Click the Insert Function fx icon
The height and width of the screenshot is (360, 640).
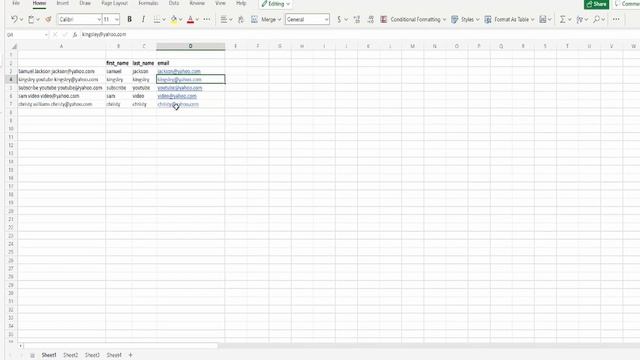click(75, 35)
